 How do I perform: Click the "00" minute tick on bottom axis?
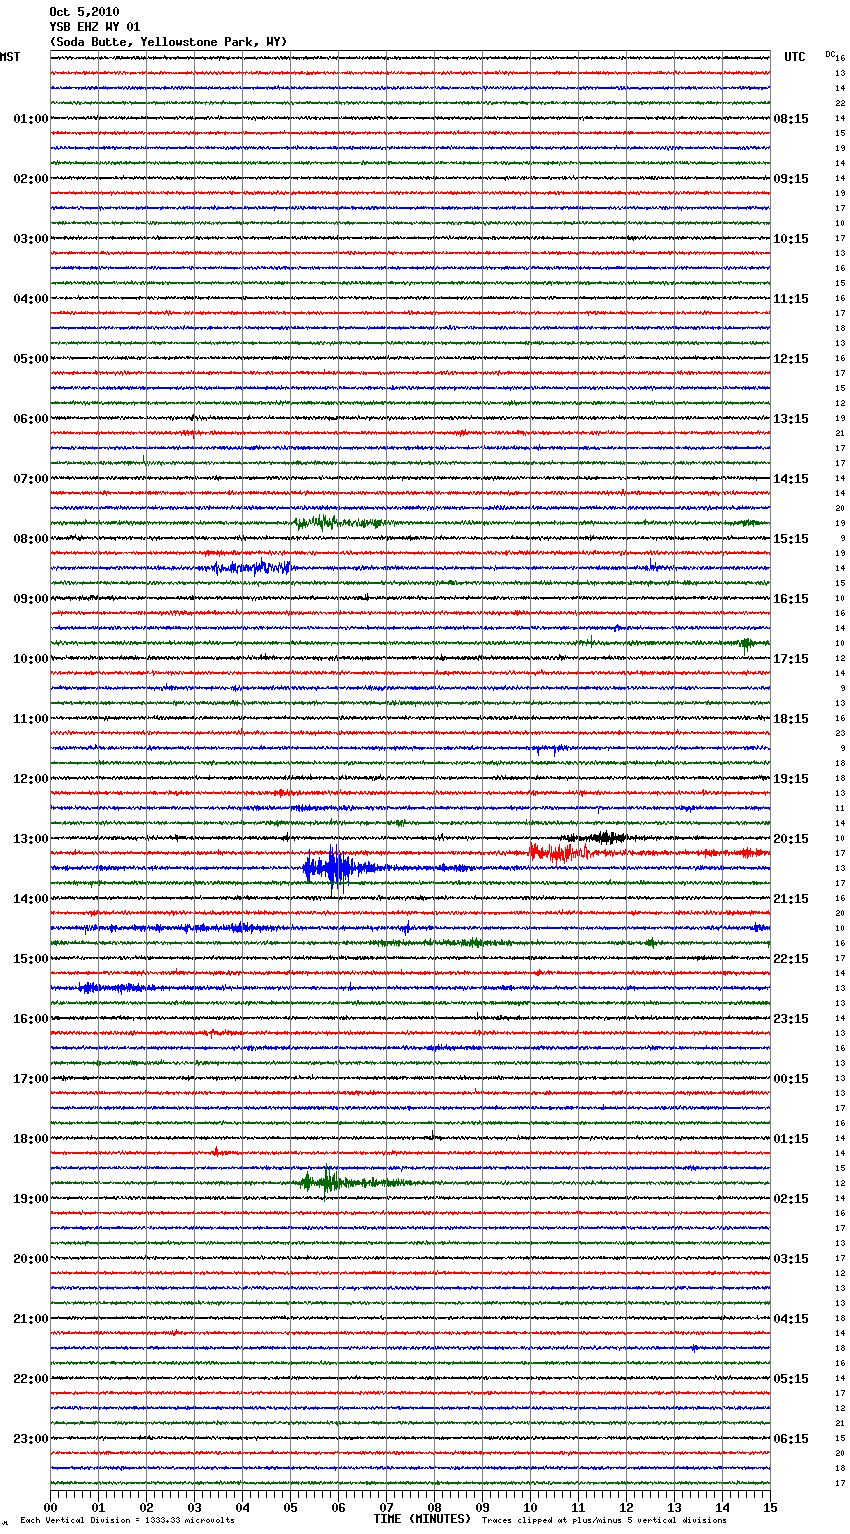(50, 1507)
